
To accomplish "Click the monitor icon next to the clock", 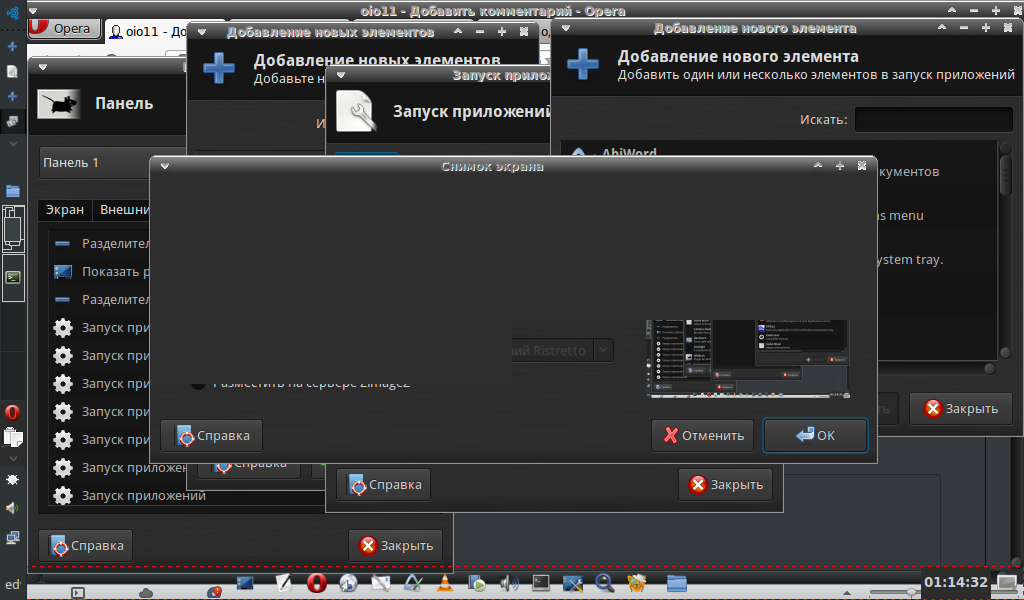I will pyautogui.click(x=1007, y=582).
